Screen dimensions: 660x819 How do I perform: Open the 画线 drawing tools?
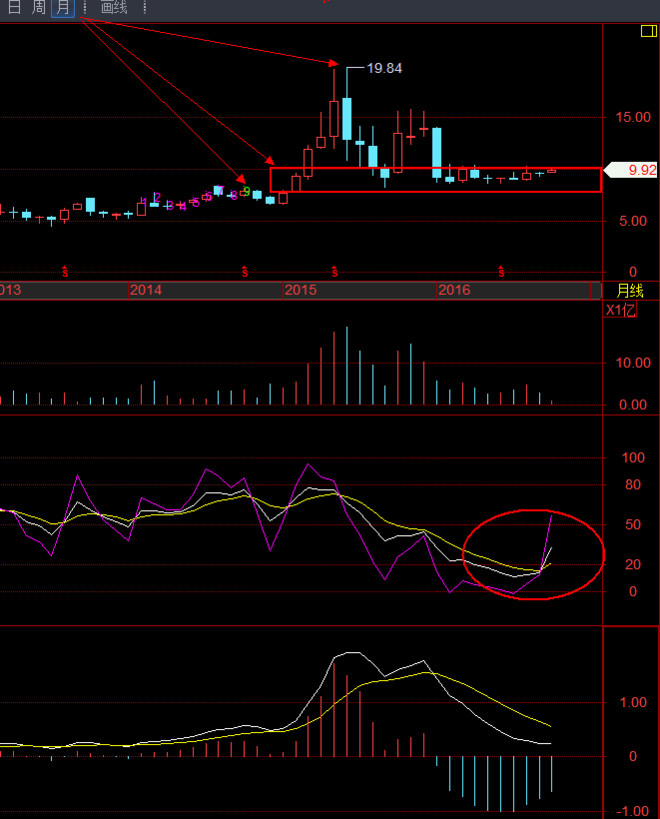[114, 7]
